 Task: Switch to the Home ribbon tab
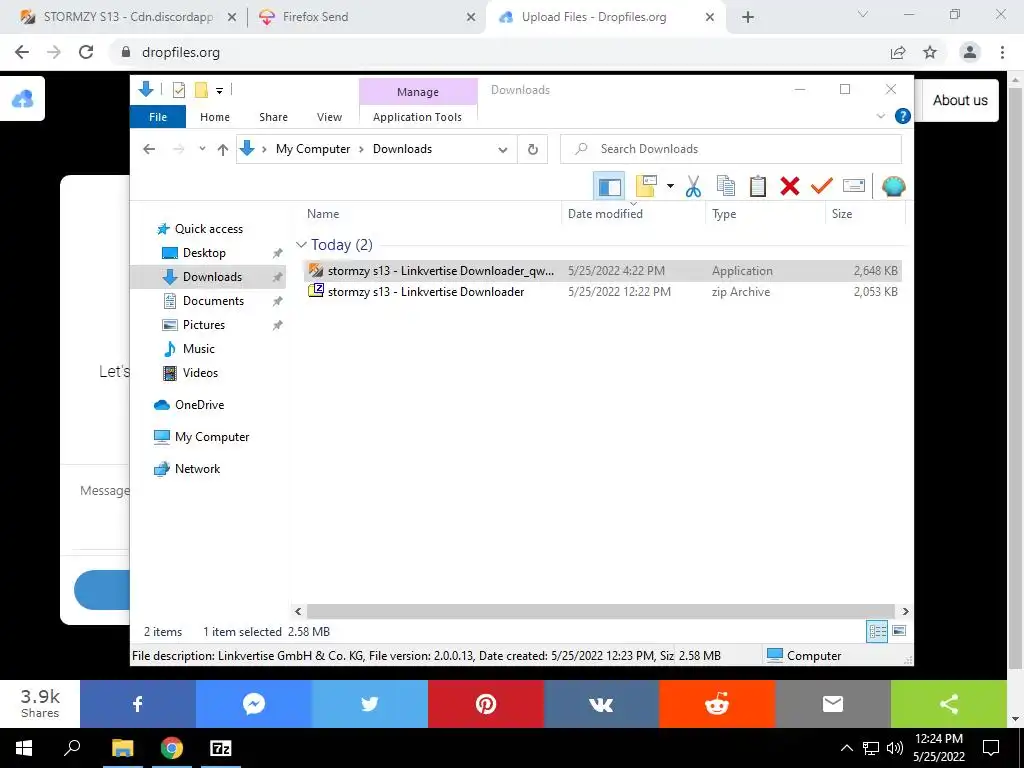pyautogui.click(x=215, y=117)
